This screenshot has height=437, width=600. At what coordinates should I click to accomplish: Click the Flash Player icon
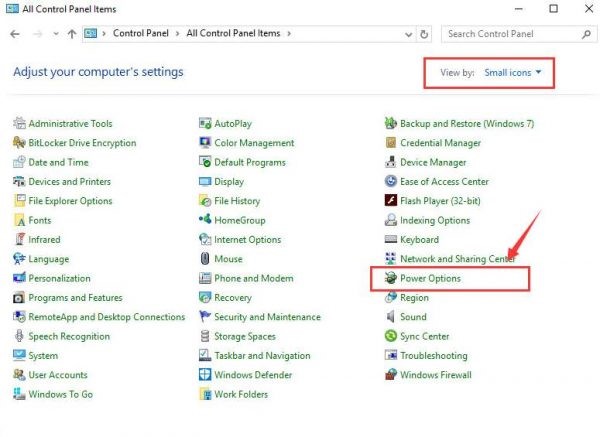pyautogui.click(x=391, y=201)
